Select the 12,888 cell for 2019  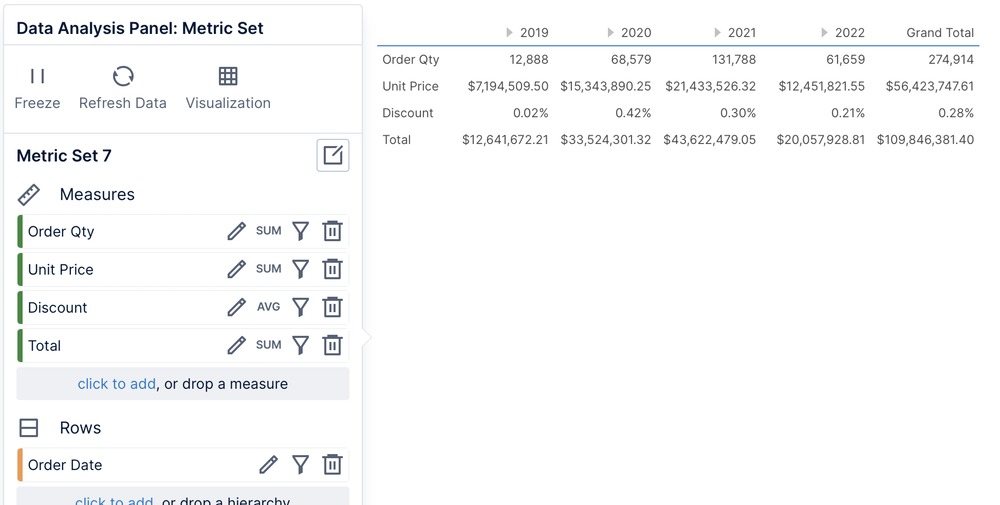point(529,59)
